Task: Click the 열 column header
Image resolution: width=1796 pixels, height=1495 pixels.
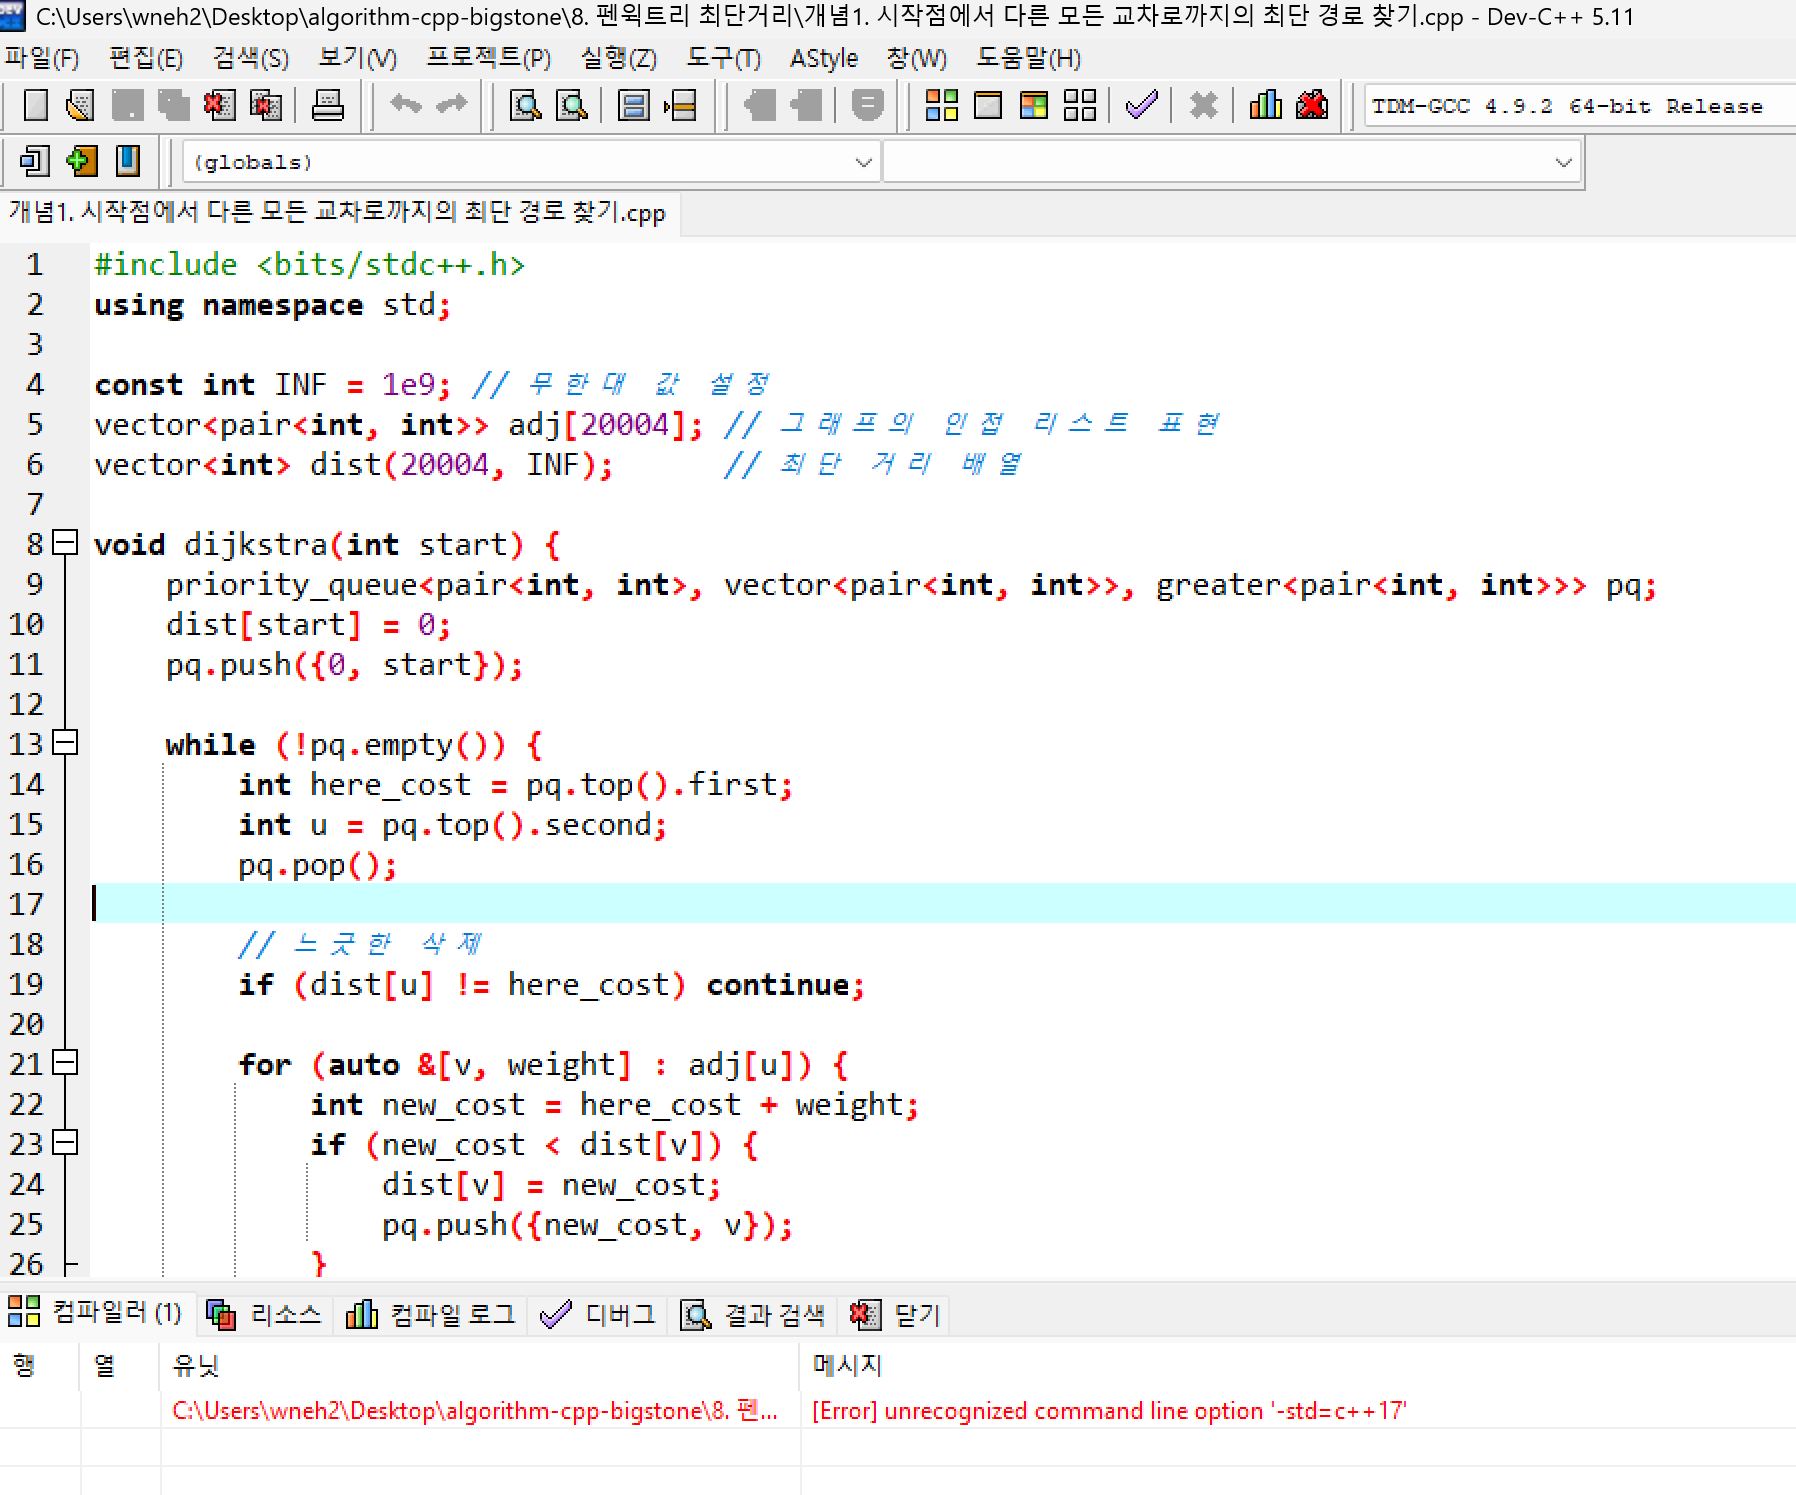Action: coord(120,1365)
